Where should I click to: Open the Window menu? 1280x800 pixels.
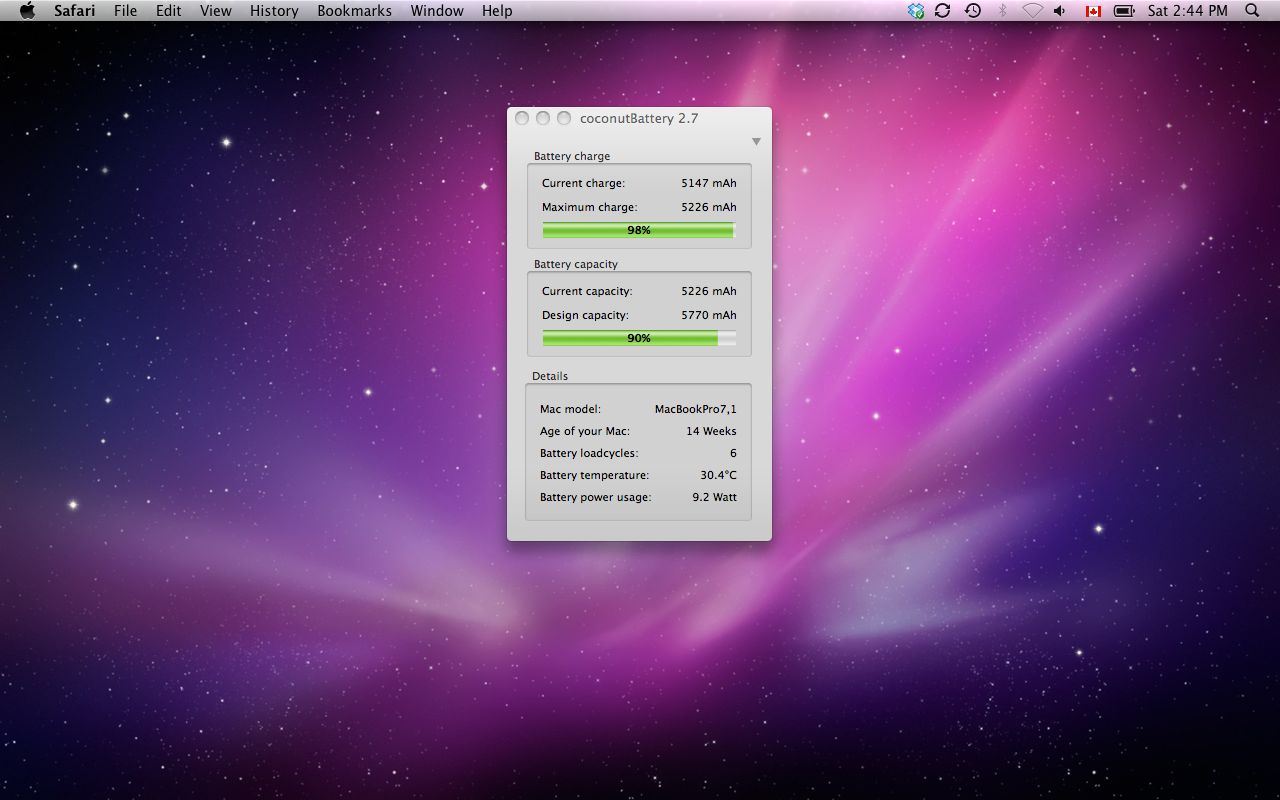click(x=437, y=11)
